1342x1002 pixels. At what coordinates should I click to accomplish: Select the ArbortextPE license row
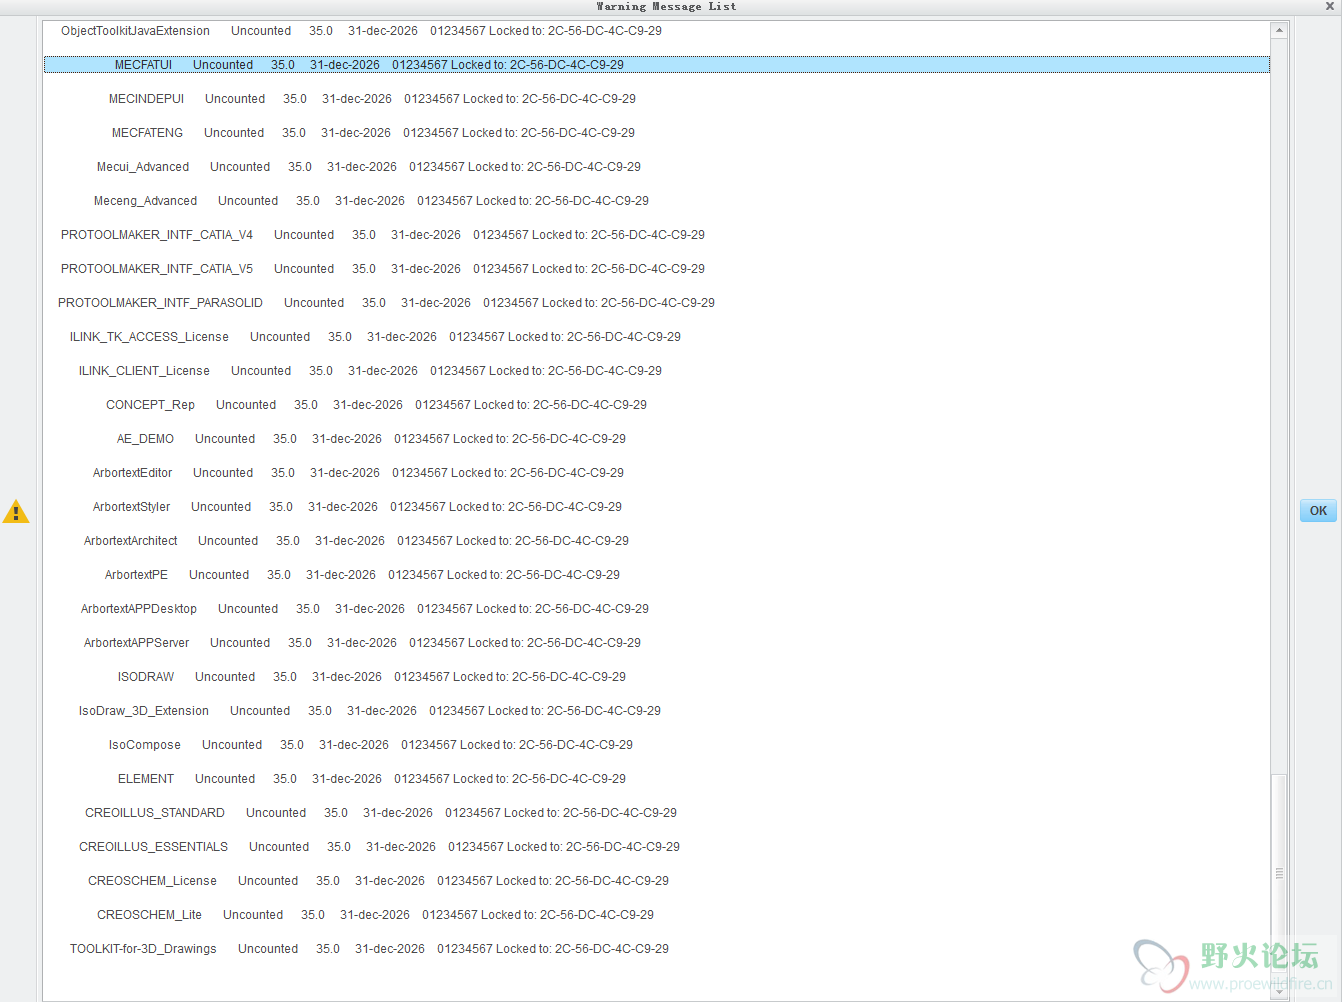[x=657, y=575]
